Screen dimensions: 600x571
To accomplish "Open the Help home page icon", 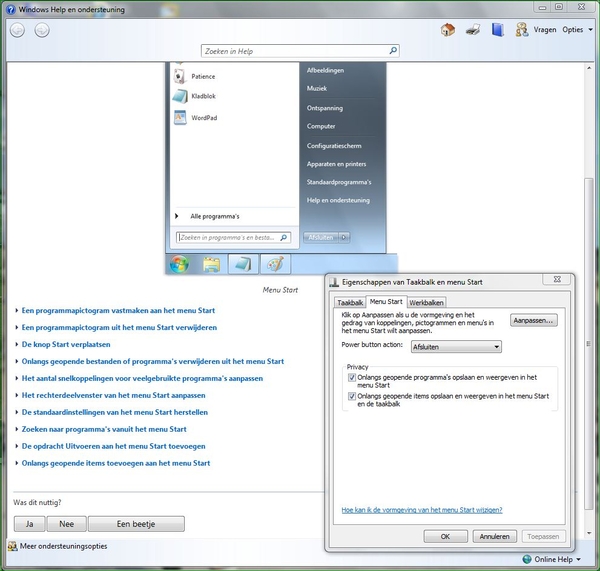I will click(448, 29).
